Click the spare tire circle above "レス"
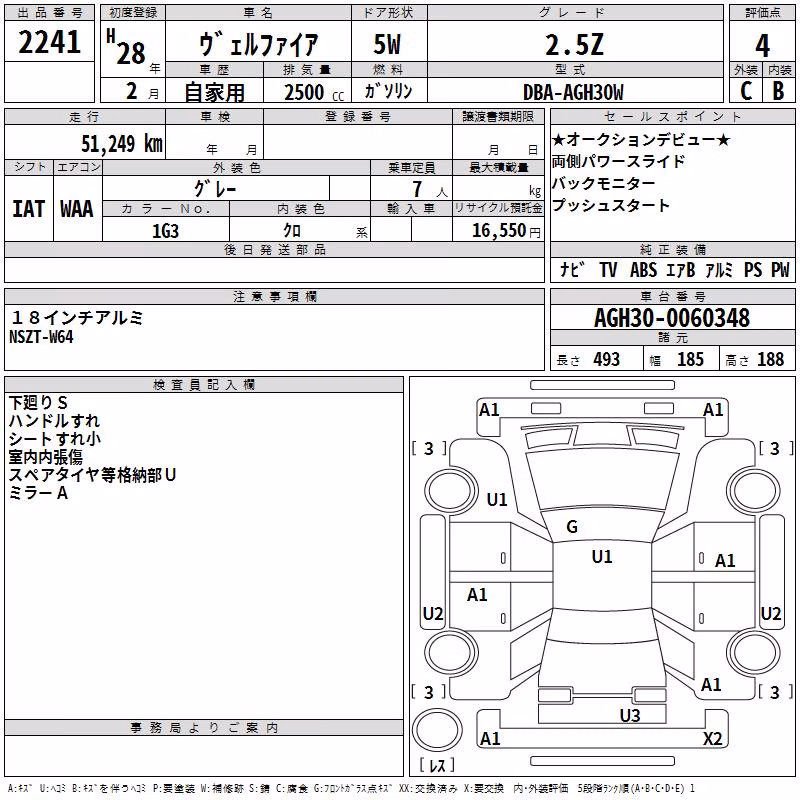This screenshot has height=800, width=800. click(x=437, y=730)
